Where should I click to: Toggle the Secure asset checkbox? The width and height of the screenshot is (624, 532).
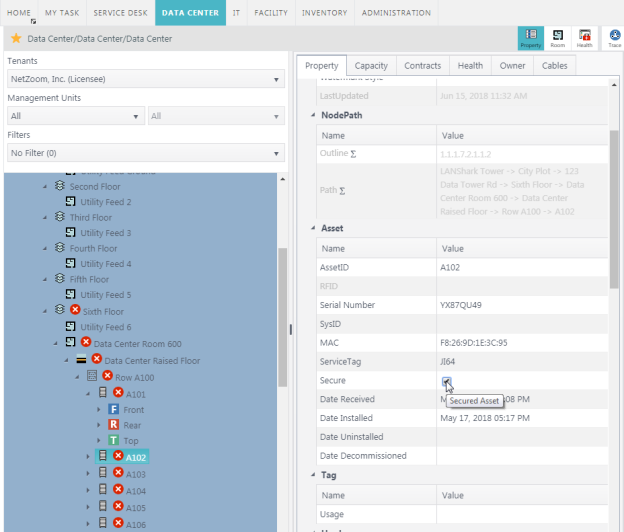446,381
